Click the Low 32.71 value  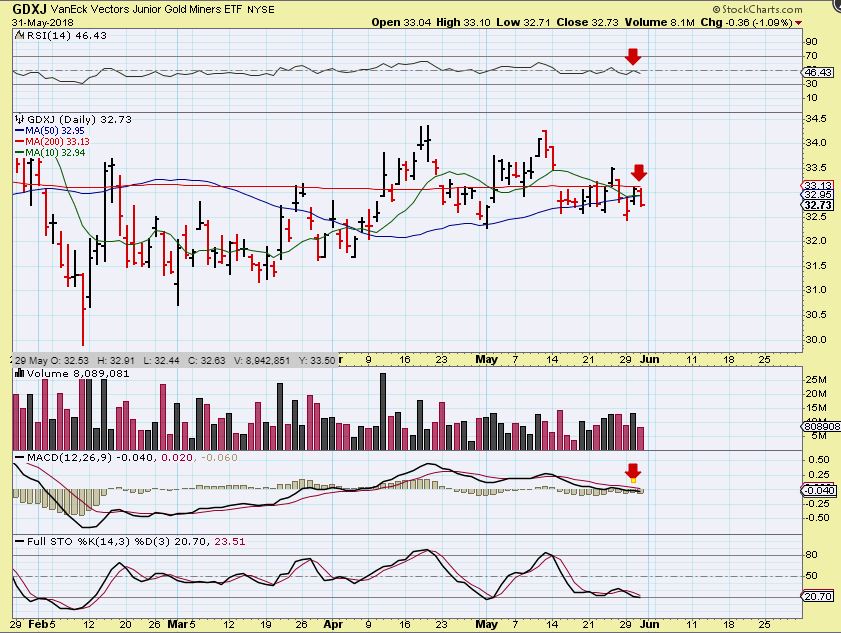524,23
